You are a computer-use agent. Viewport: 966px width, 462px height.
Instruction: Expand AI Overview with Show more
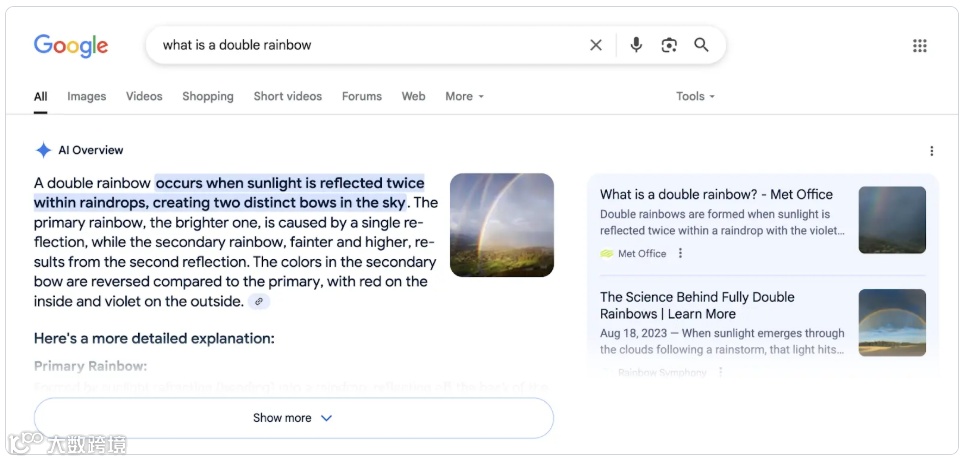(293, 418)
